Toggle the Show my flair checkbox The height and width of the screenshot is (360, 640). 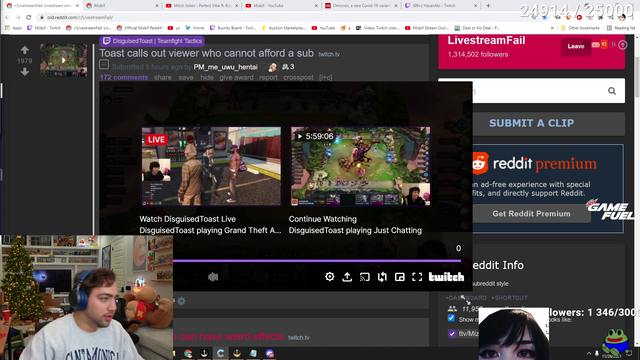pos(451,318)
